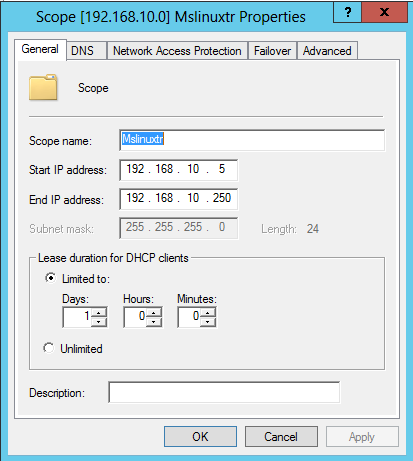The height and width of the screenshot is (461, 413).
Task: Click the Cancel button
Action: point(281,436)
